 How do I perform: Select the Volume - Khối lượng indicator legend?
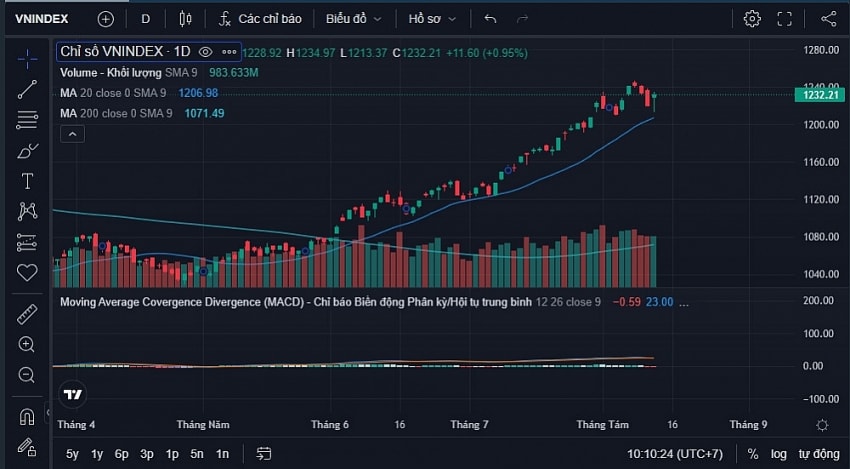[111, 72]
